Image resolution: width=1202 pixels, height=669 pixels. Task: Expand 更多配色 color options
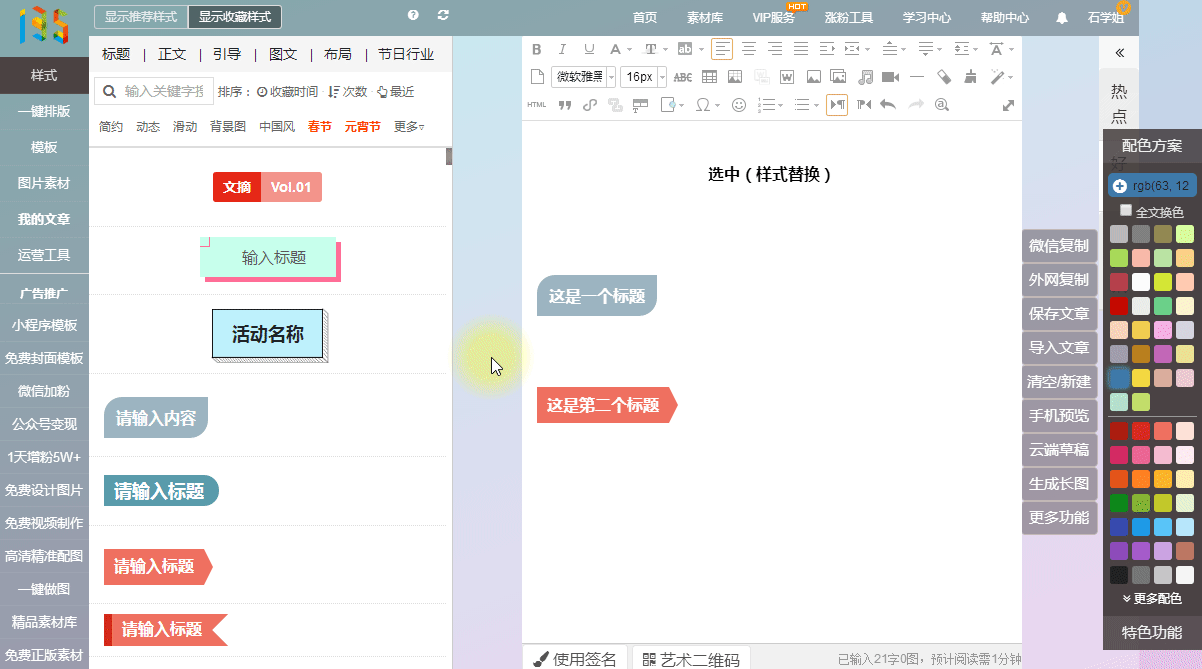[1152, 598]
